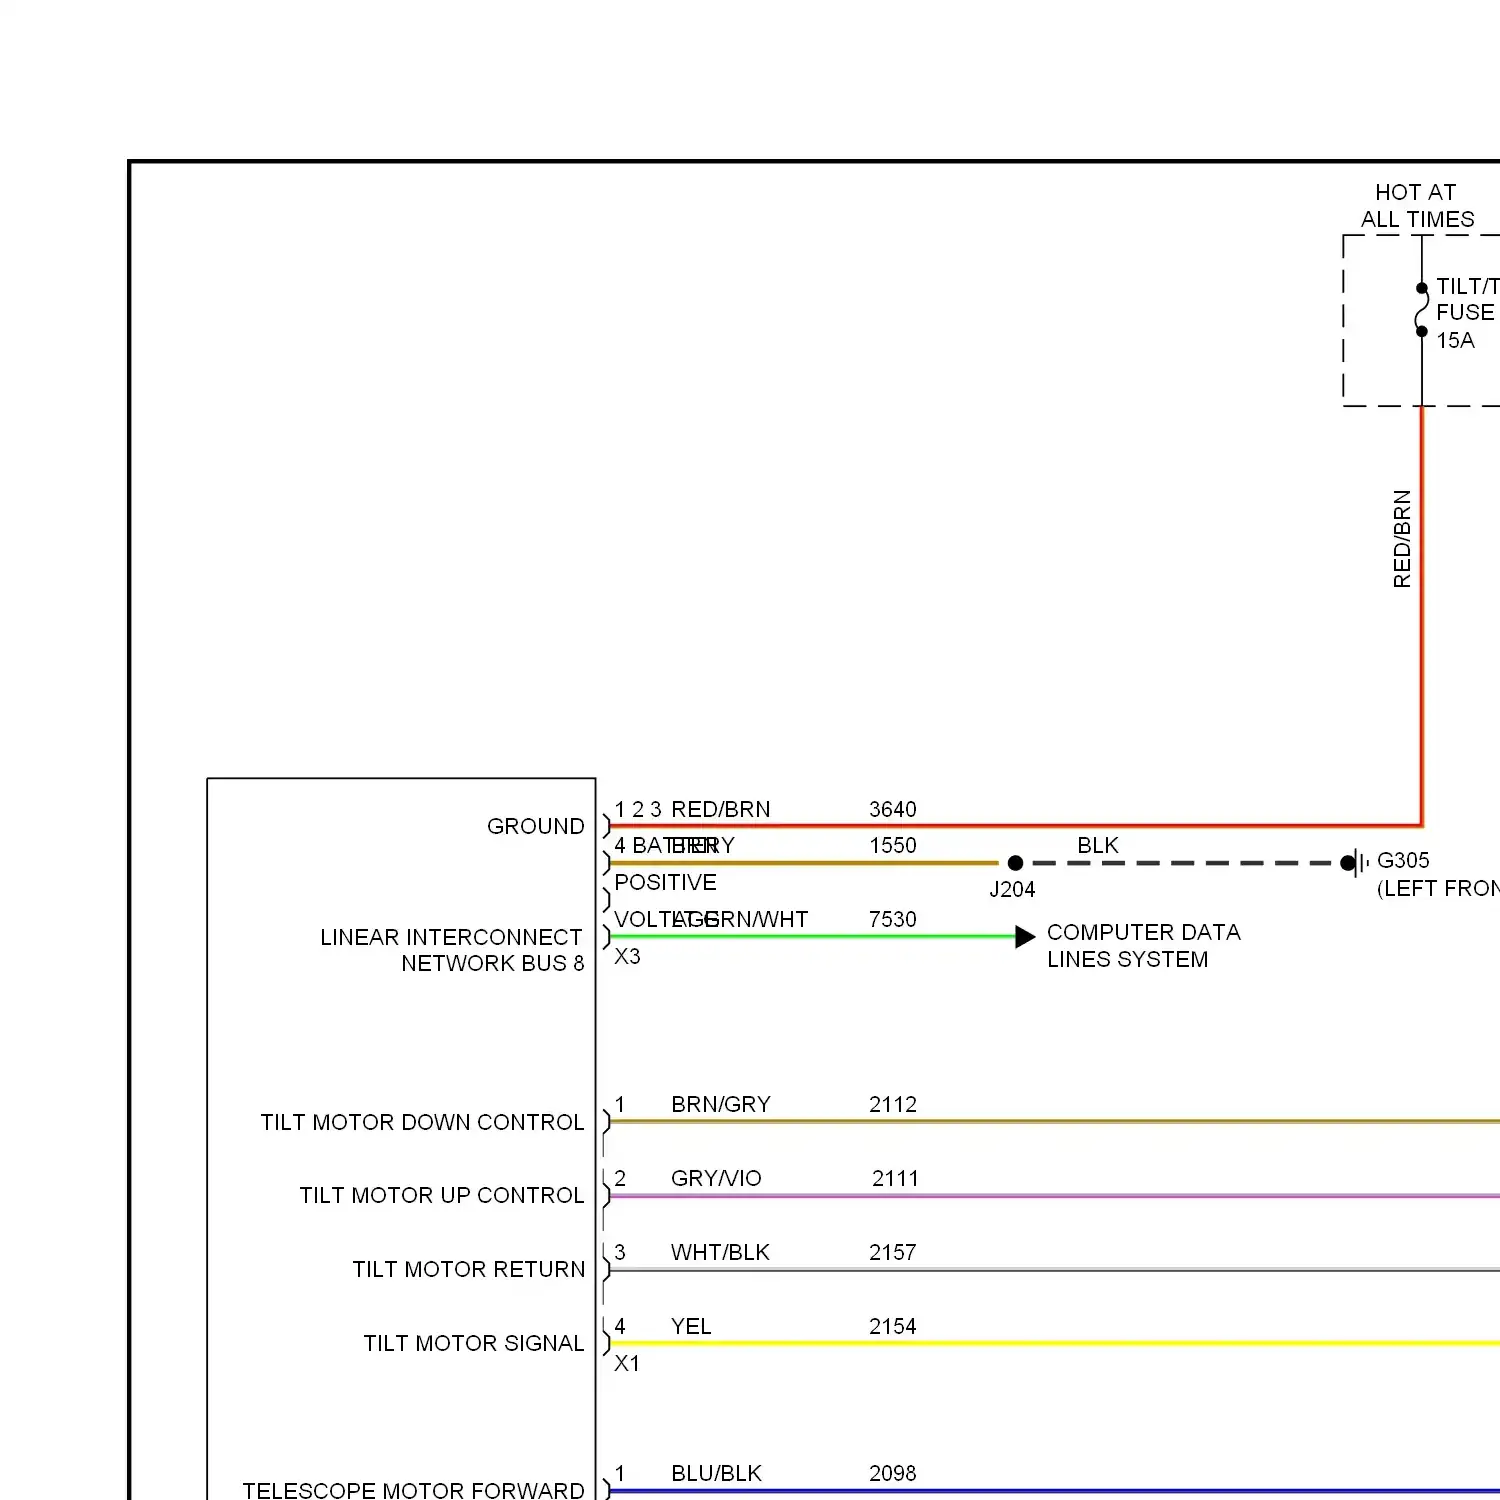Select the WHT/BLK wire label

pyautogui.click(x=720, y=1252)
